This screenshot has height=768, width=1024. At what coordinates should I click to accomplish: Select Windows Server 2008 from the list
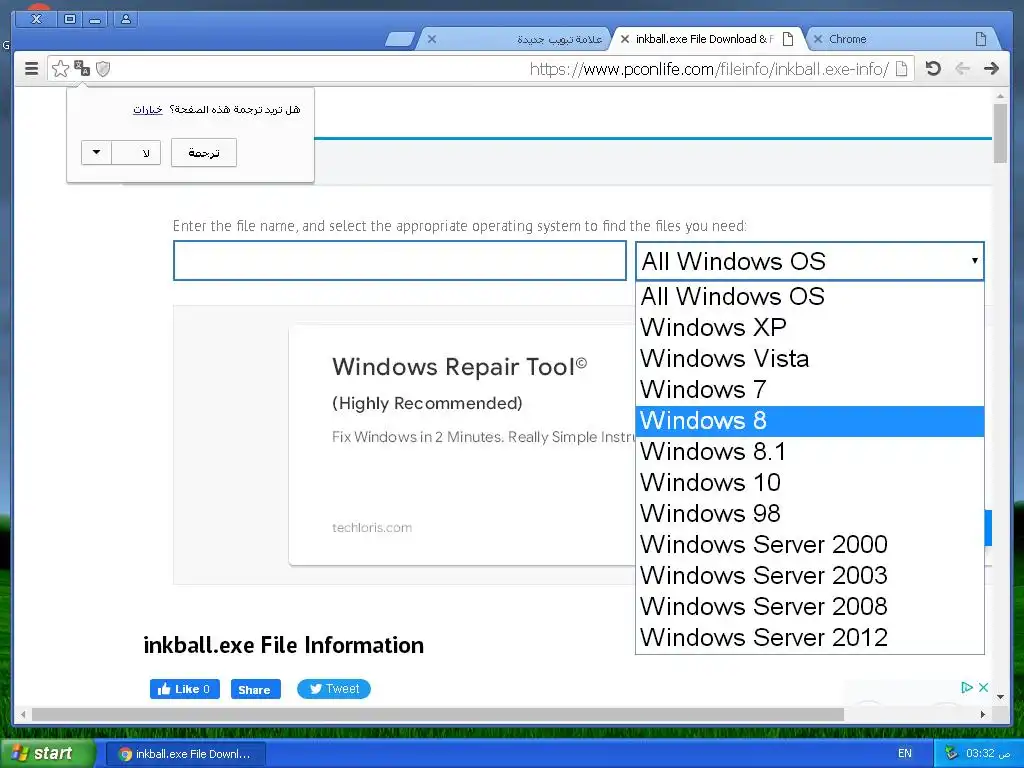tap(810, 607)
